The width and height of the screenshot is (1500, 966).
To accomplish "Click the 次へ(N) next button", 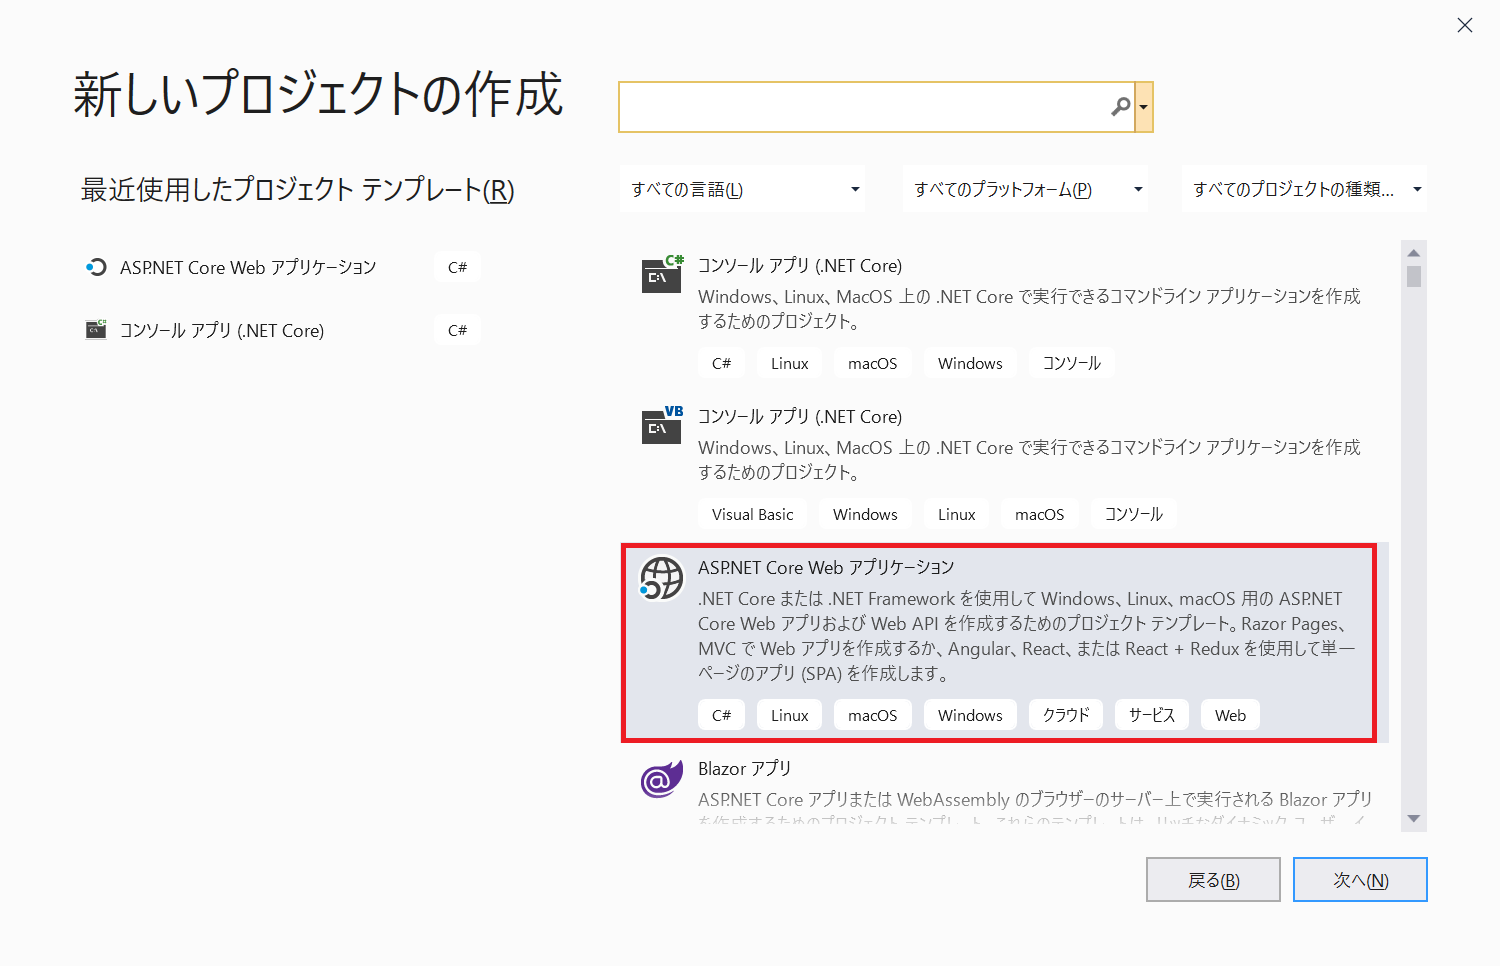I will [1360, 880].
